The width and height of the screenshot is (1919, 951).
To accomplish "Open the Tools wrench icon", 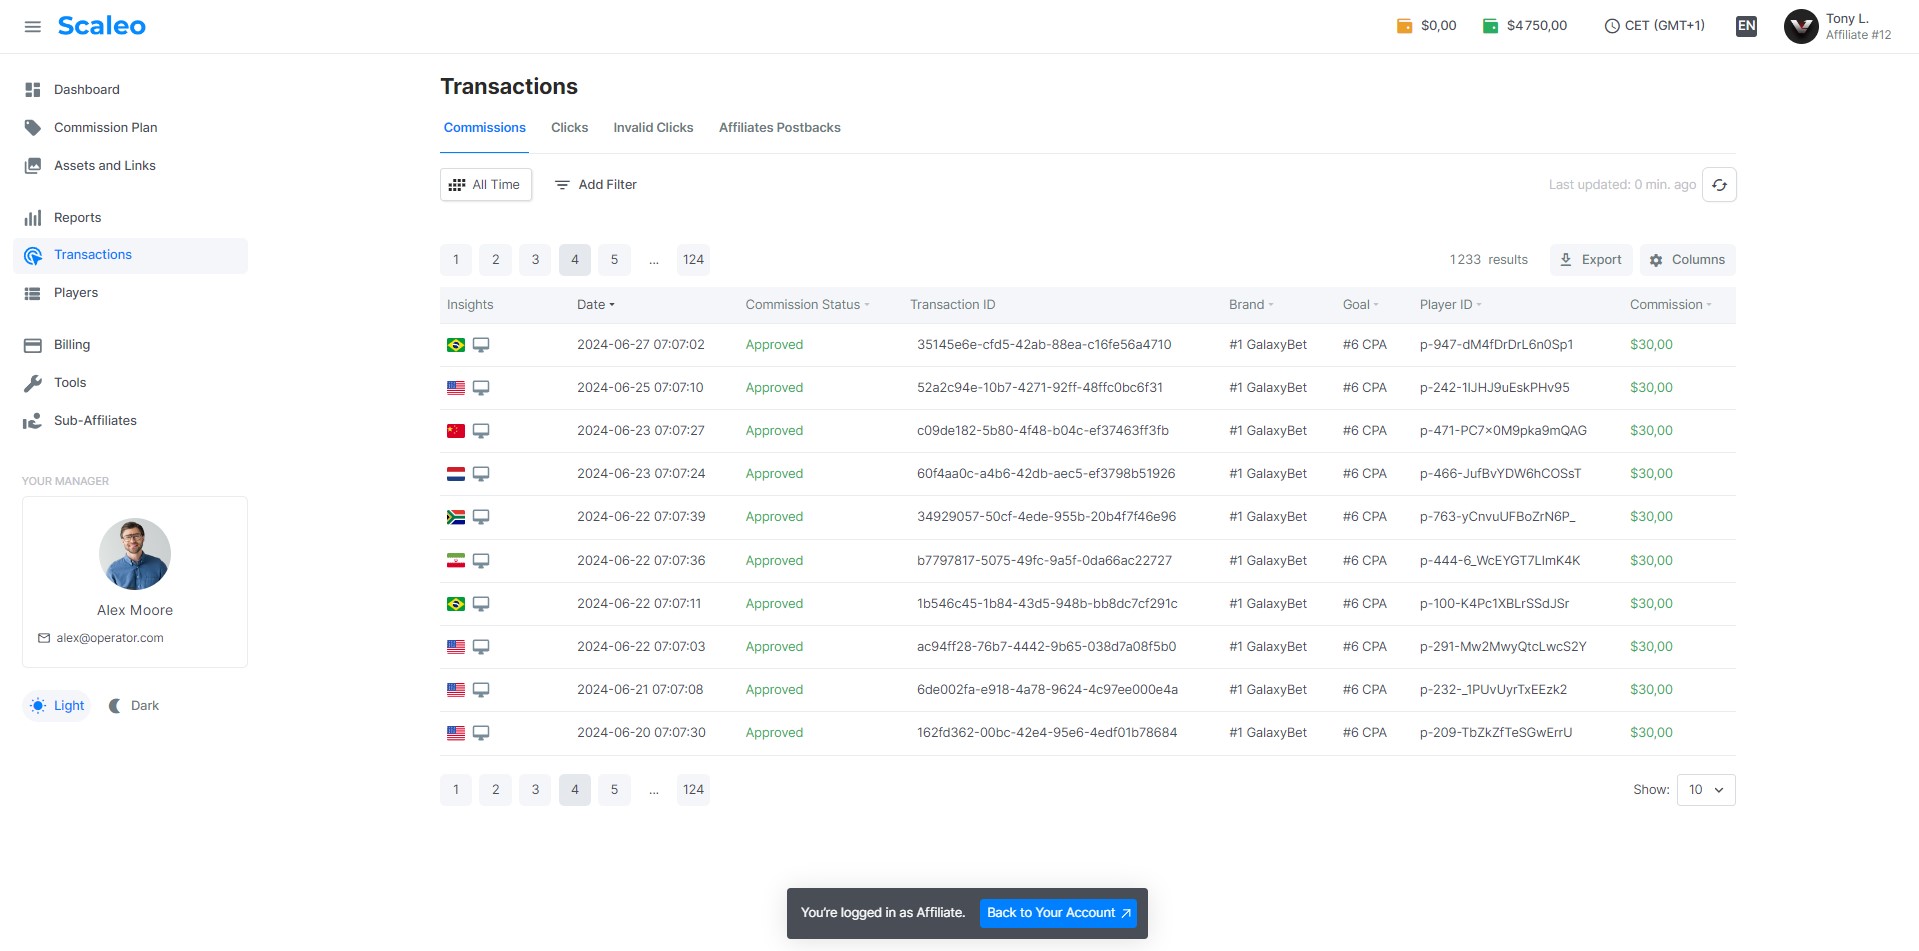I will coord(33,382).
